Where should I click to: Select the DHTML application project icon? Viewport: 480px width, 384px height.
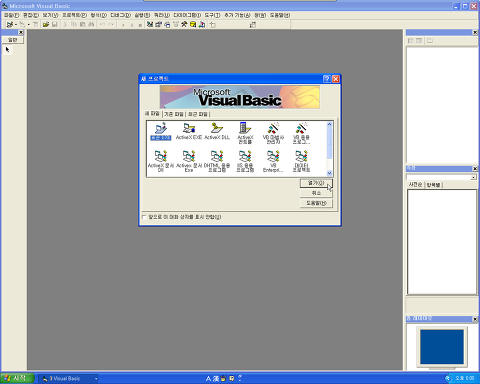click(217, 161)
